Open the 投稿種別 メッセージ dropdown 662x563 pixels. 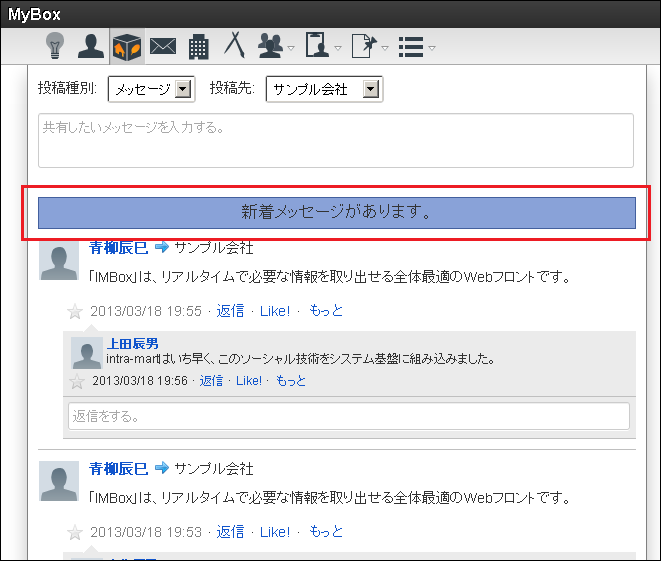[152, 89]
